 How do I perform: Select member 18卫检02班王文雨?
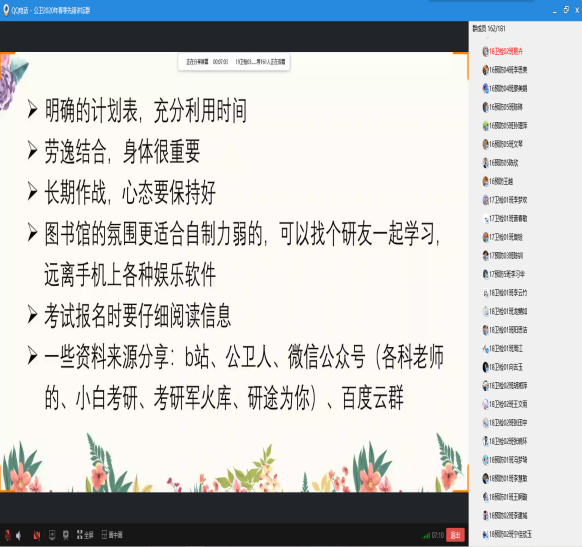[x=504, y=404]
